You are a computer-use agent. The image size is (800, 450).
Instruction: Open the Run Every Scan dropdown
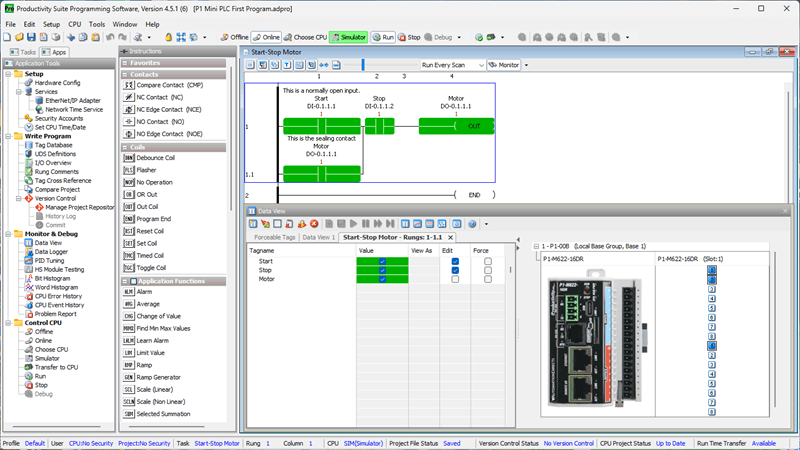(452, 65)
